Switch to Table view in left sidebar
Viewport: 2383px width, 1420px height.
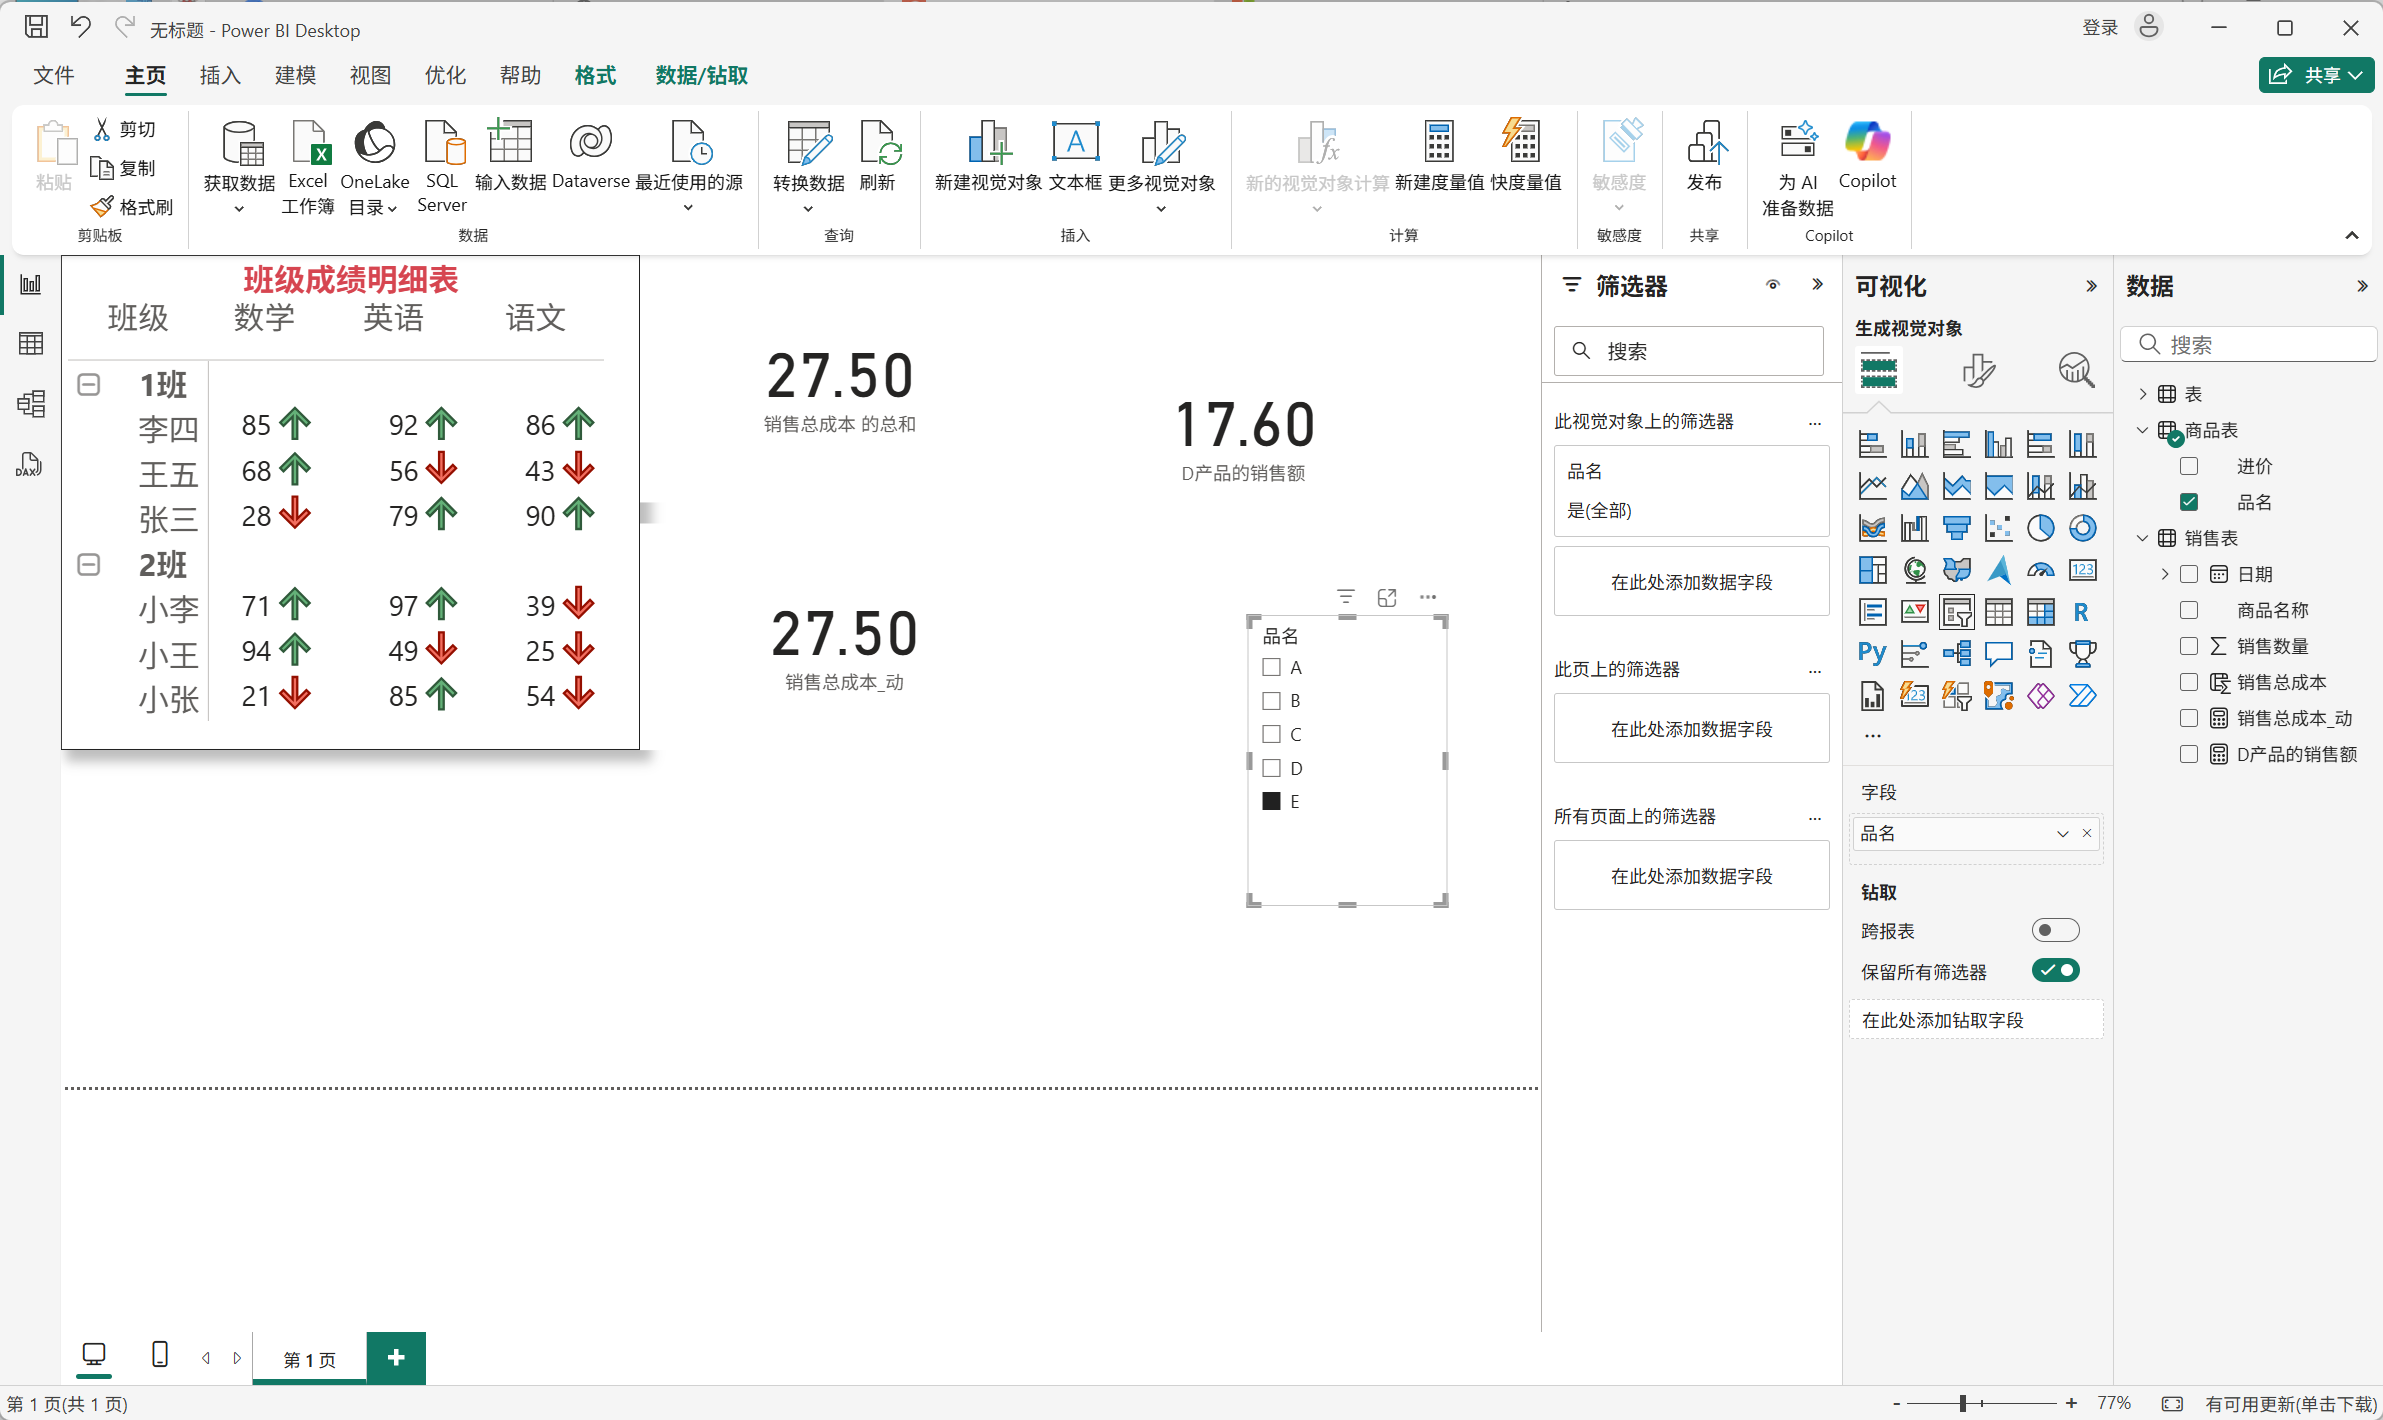[x=31, y=344]
